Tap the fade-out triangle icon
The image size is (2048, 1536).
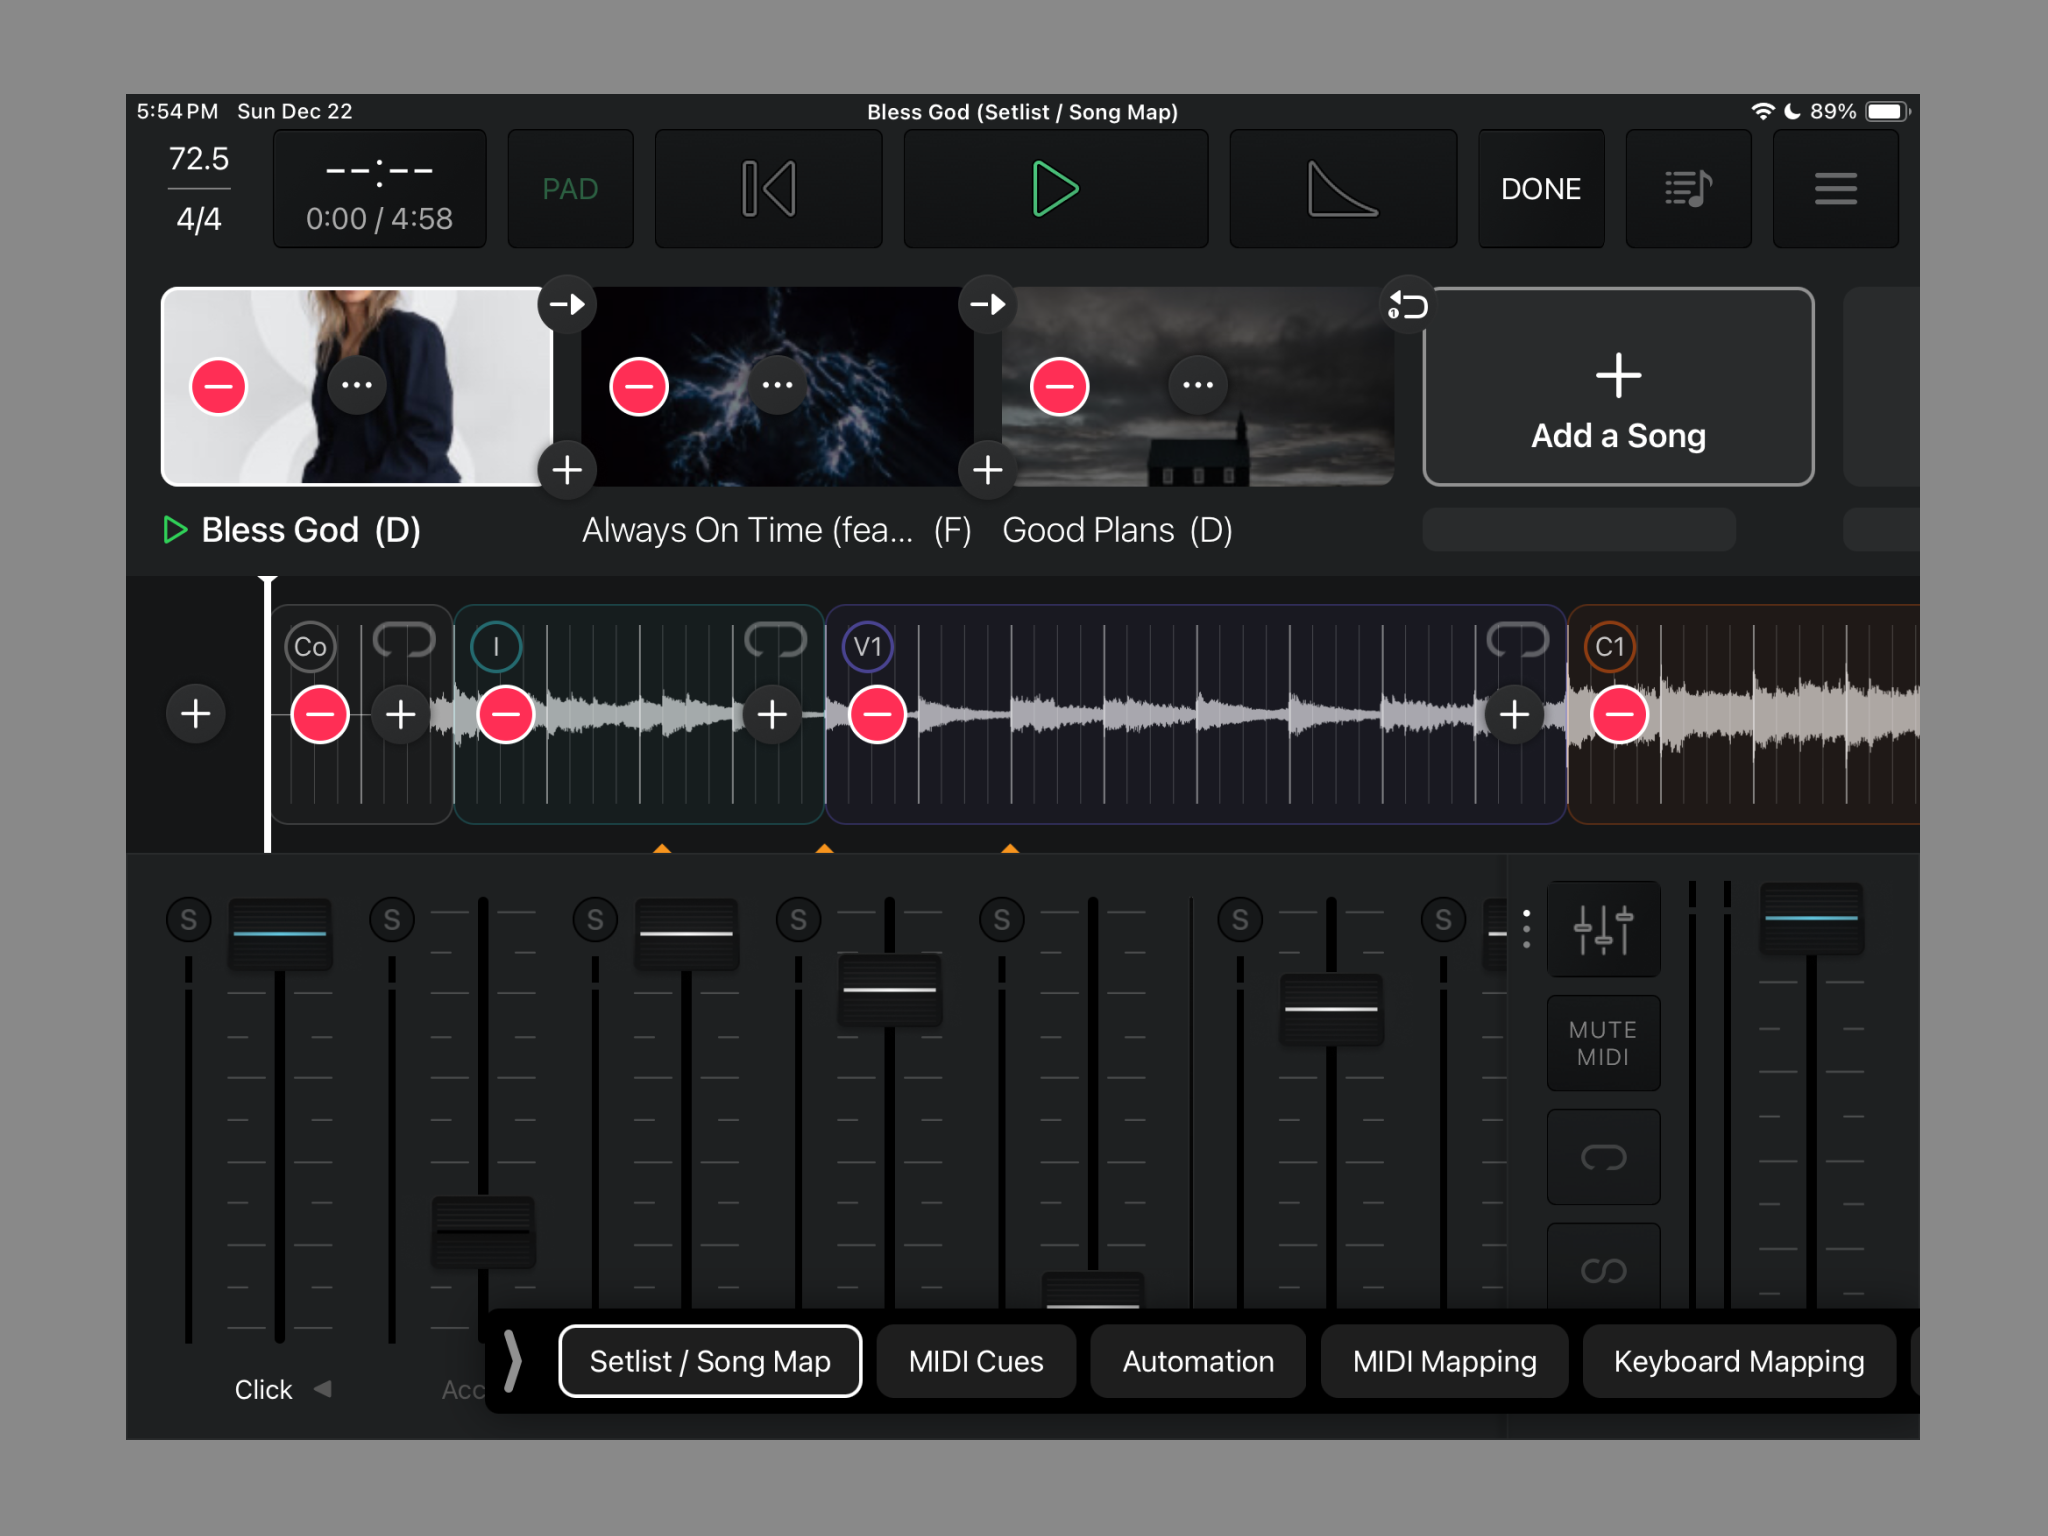pyautogui.click(x=1342, y=190)
